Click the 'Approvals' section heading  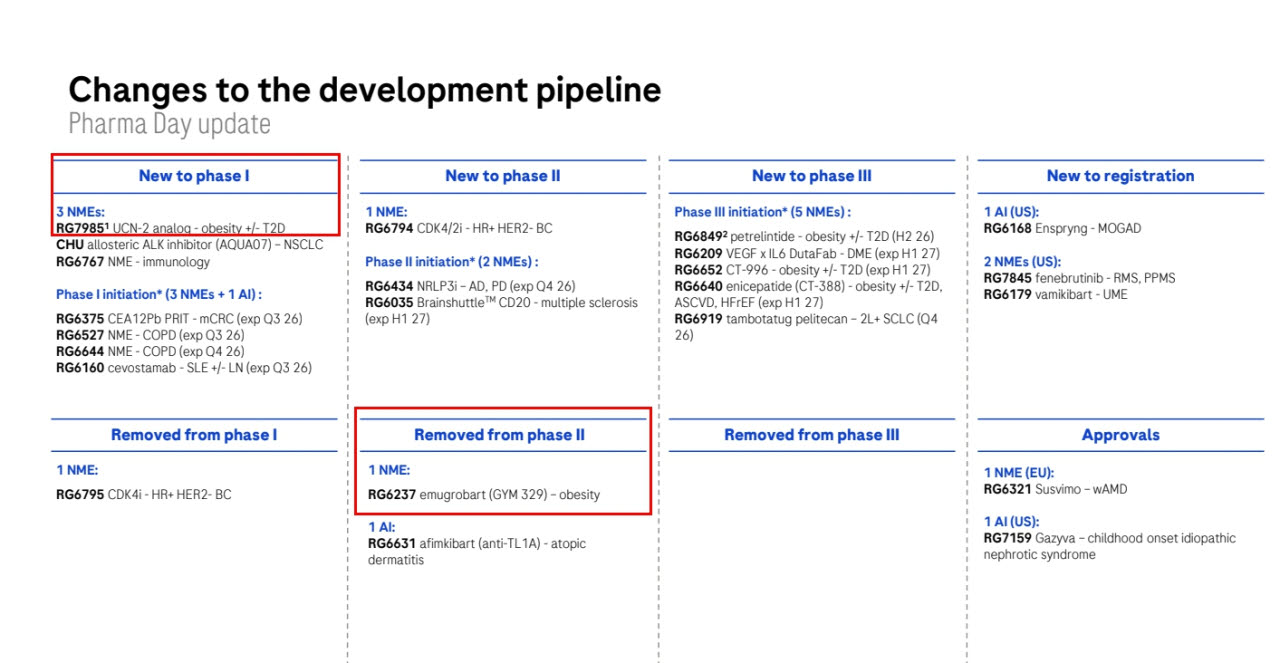tap(1120, 435)
